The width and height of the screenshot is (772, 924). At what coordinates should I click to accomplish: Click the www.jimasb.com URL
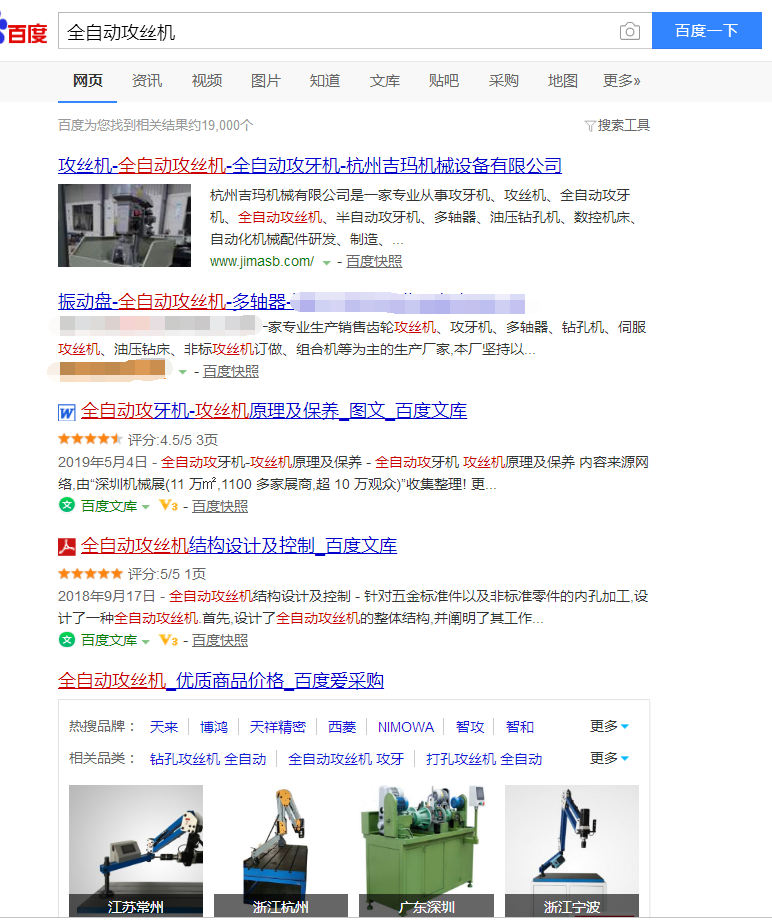pyautogui.click(x=262, y=262)
